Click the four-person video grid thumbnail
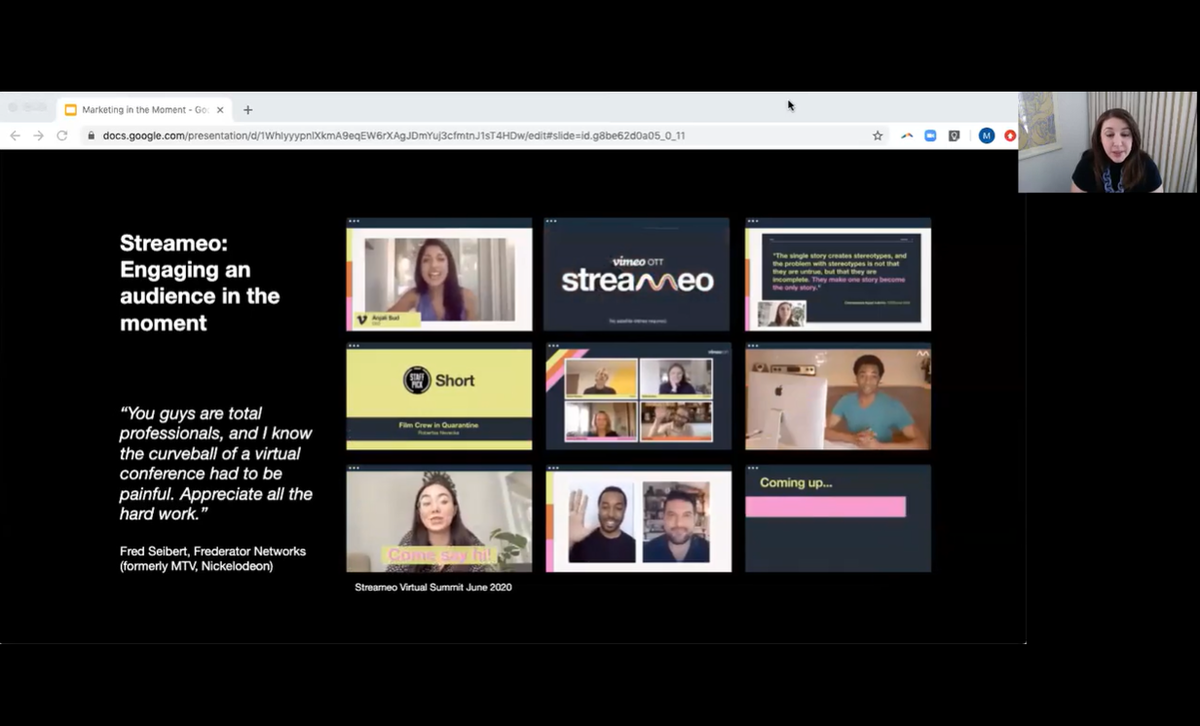 click(x=638, y=397)
